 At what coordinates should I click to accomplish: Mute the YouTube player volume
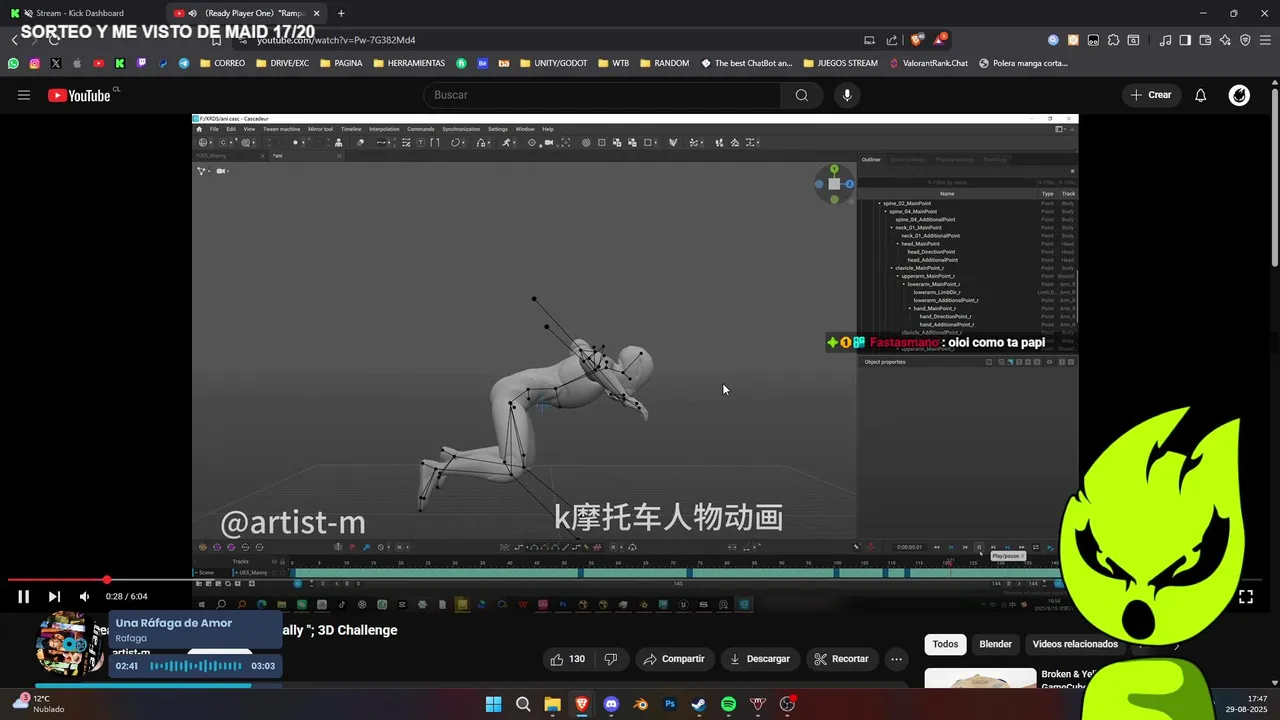85,597
